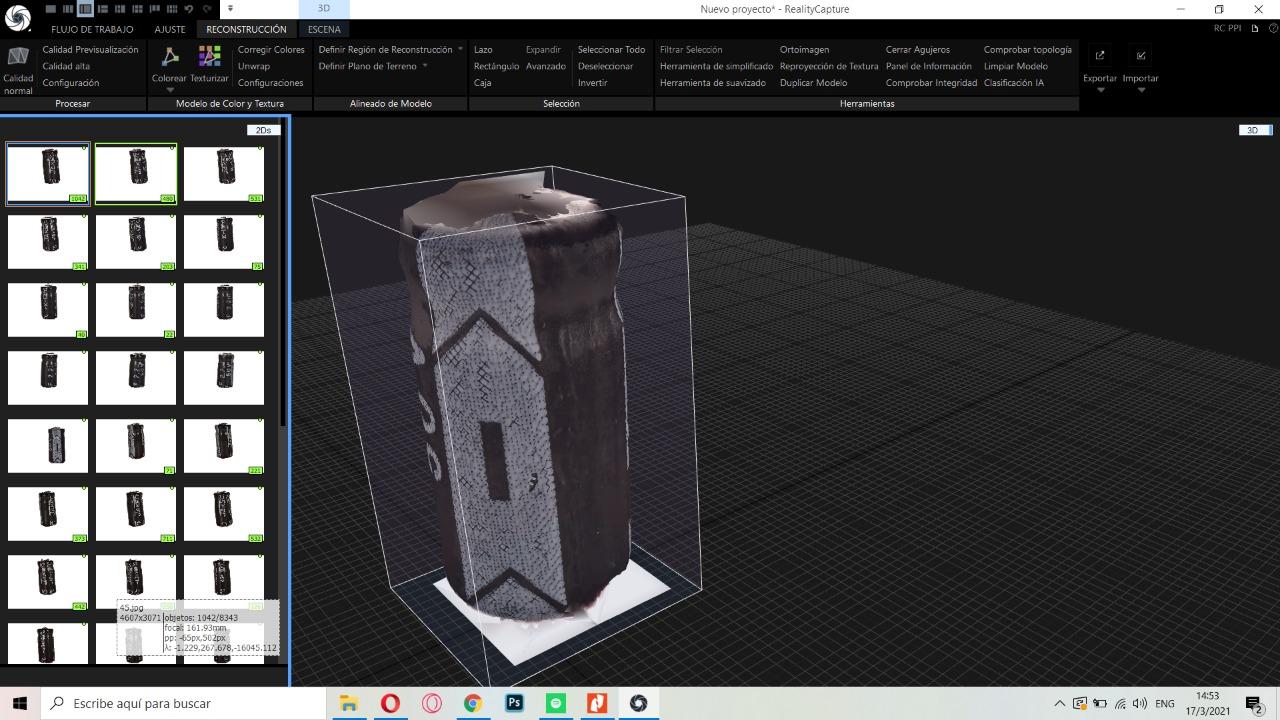Switch to the AJUSTE tab

pos(170,29)
